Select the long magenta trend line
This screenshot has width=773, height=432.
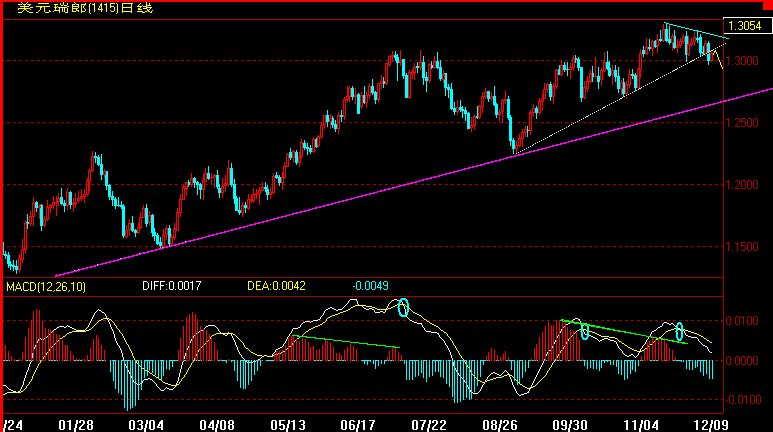[414, 182]
